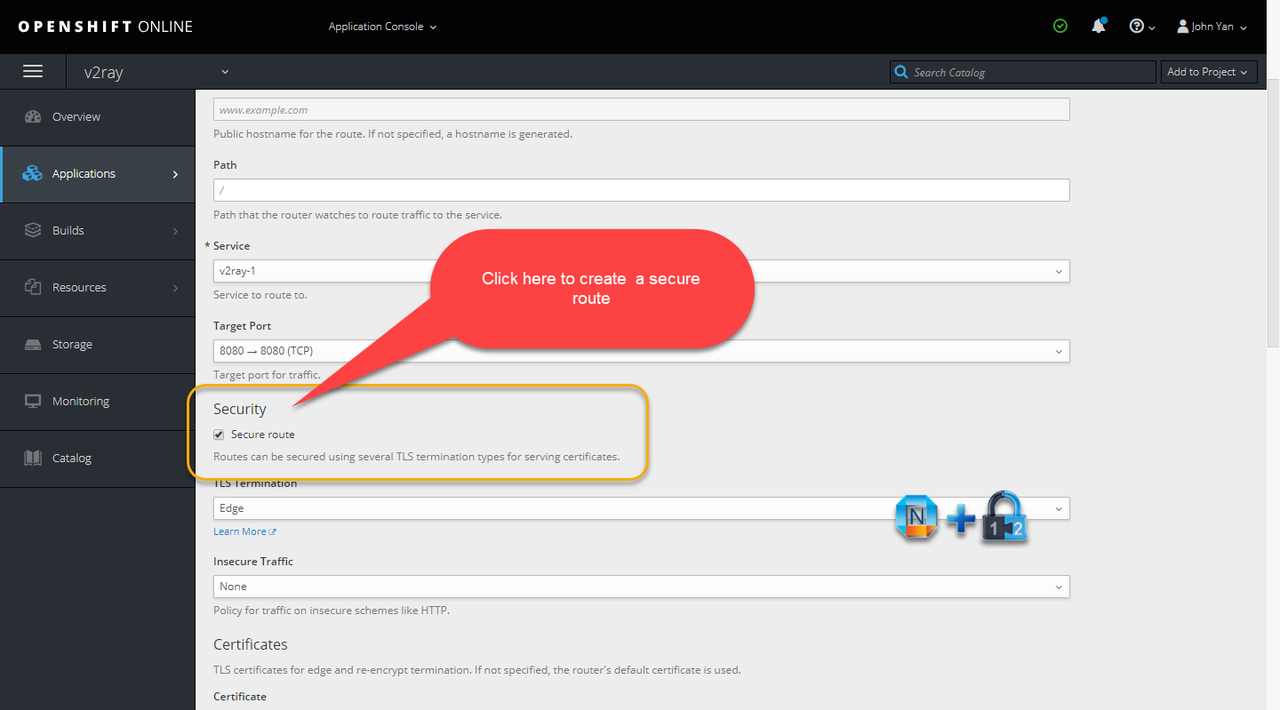Click the Storage drive icon
The height and width of the screenshot is (710, 1280).
tap(32, 345)
